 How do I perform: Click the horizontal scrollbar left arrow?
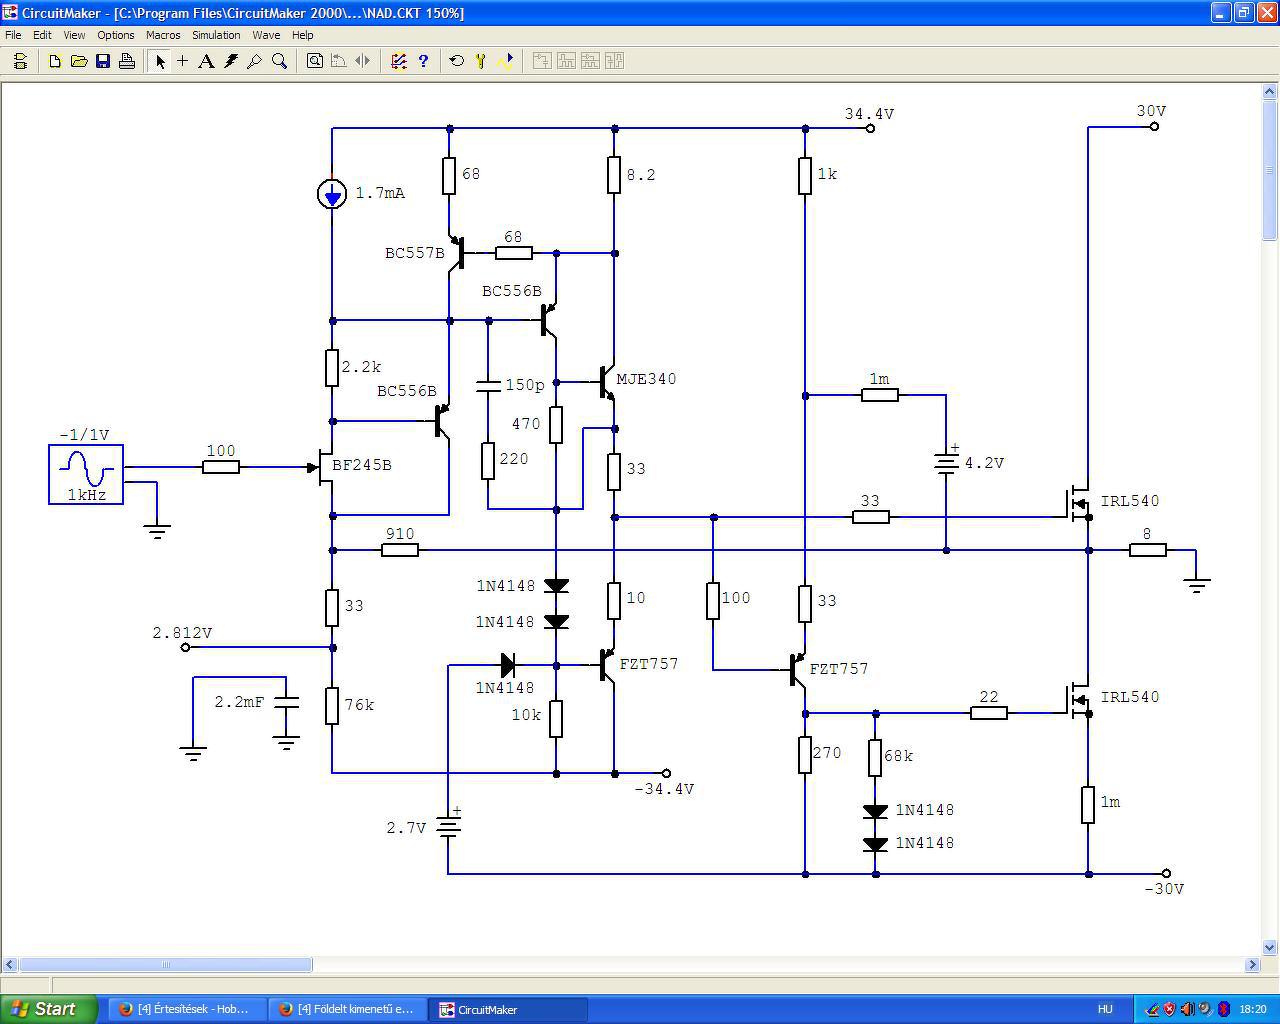(x=10, y=965)
